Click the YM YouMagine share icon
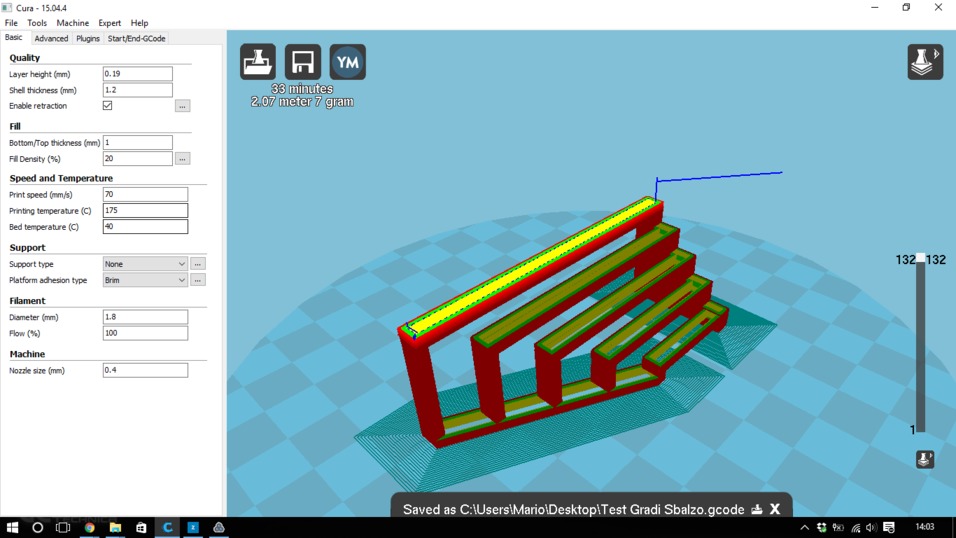956x538 pixels. [348, 62]
